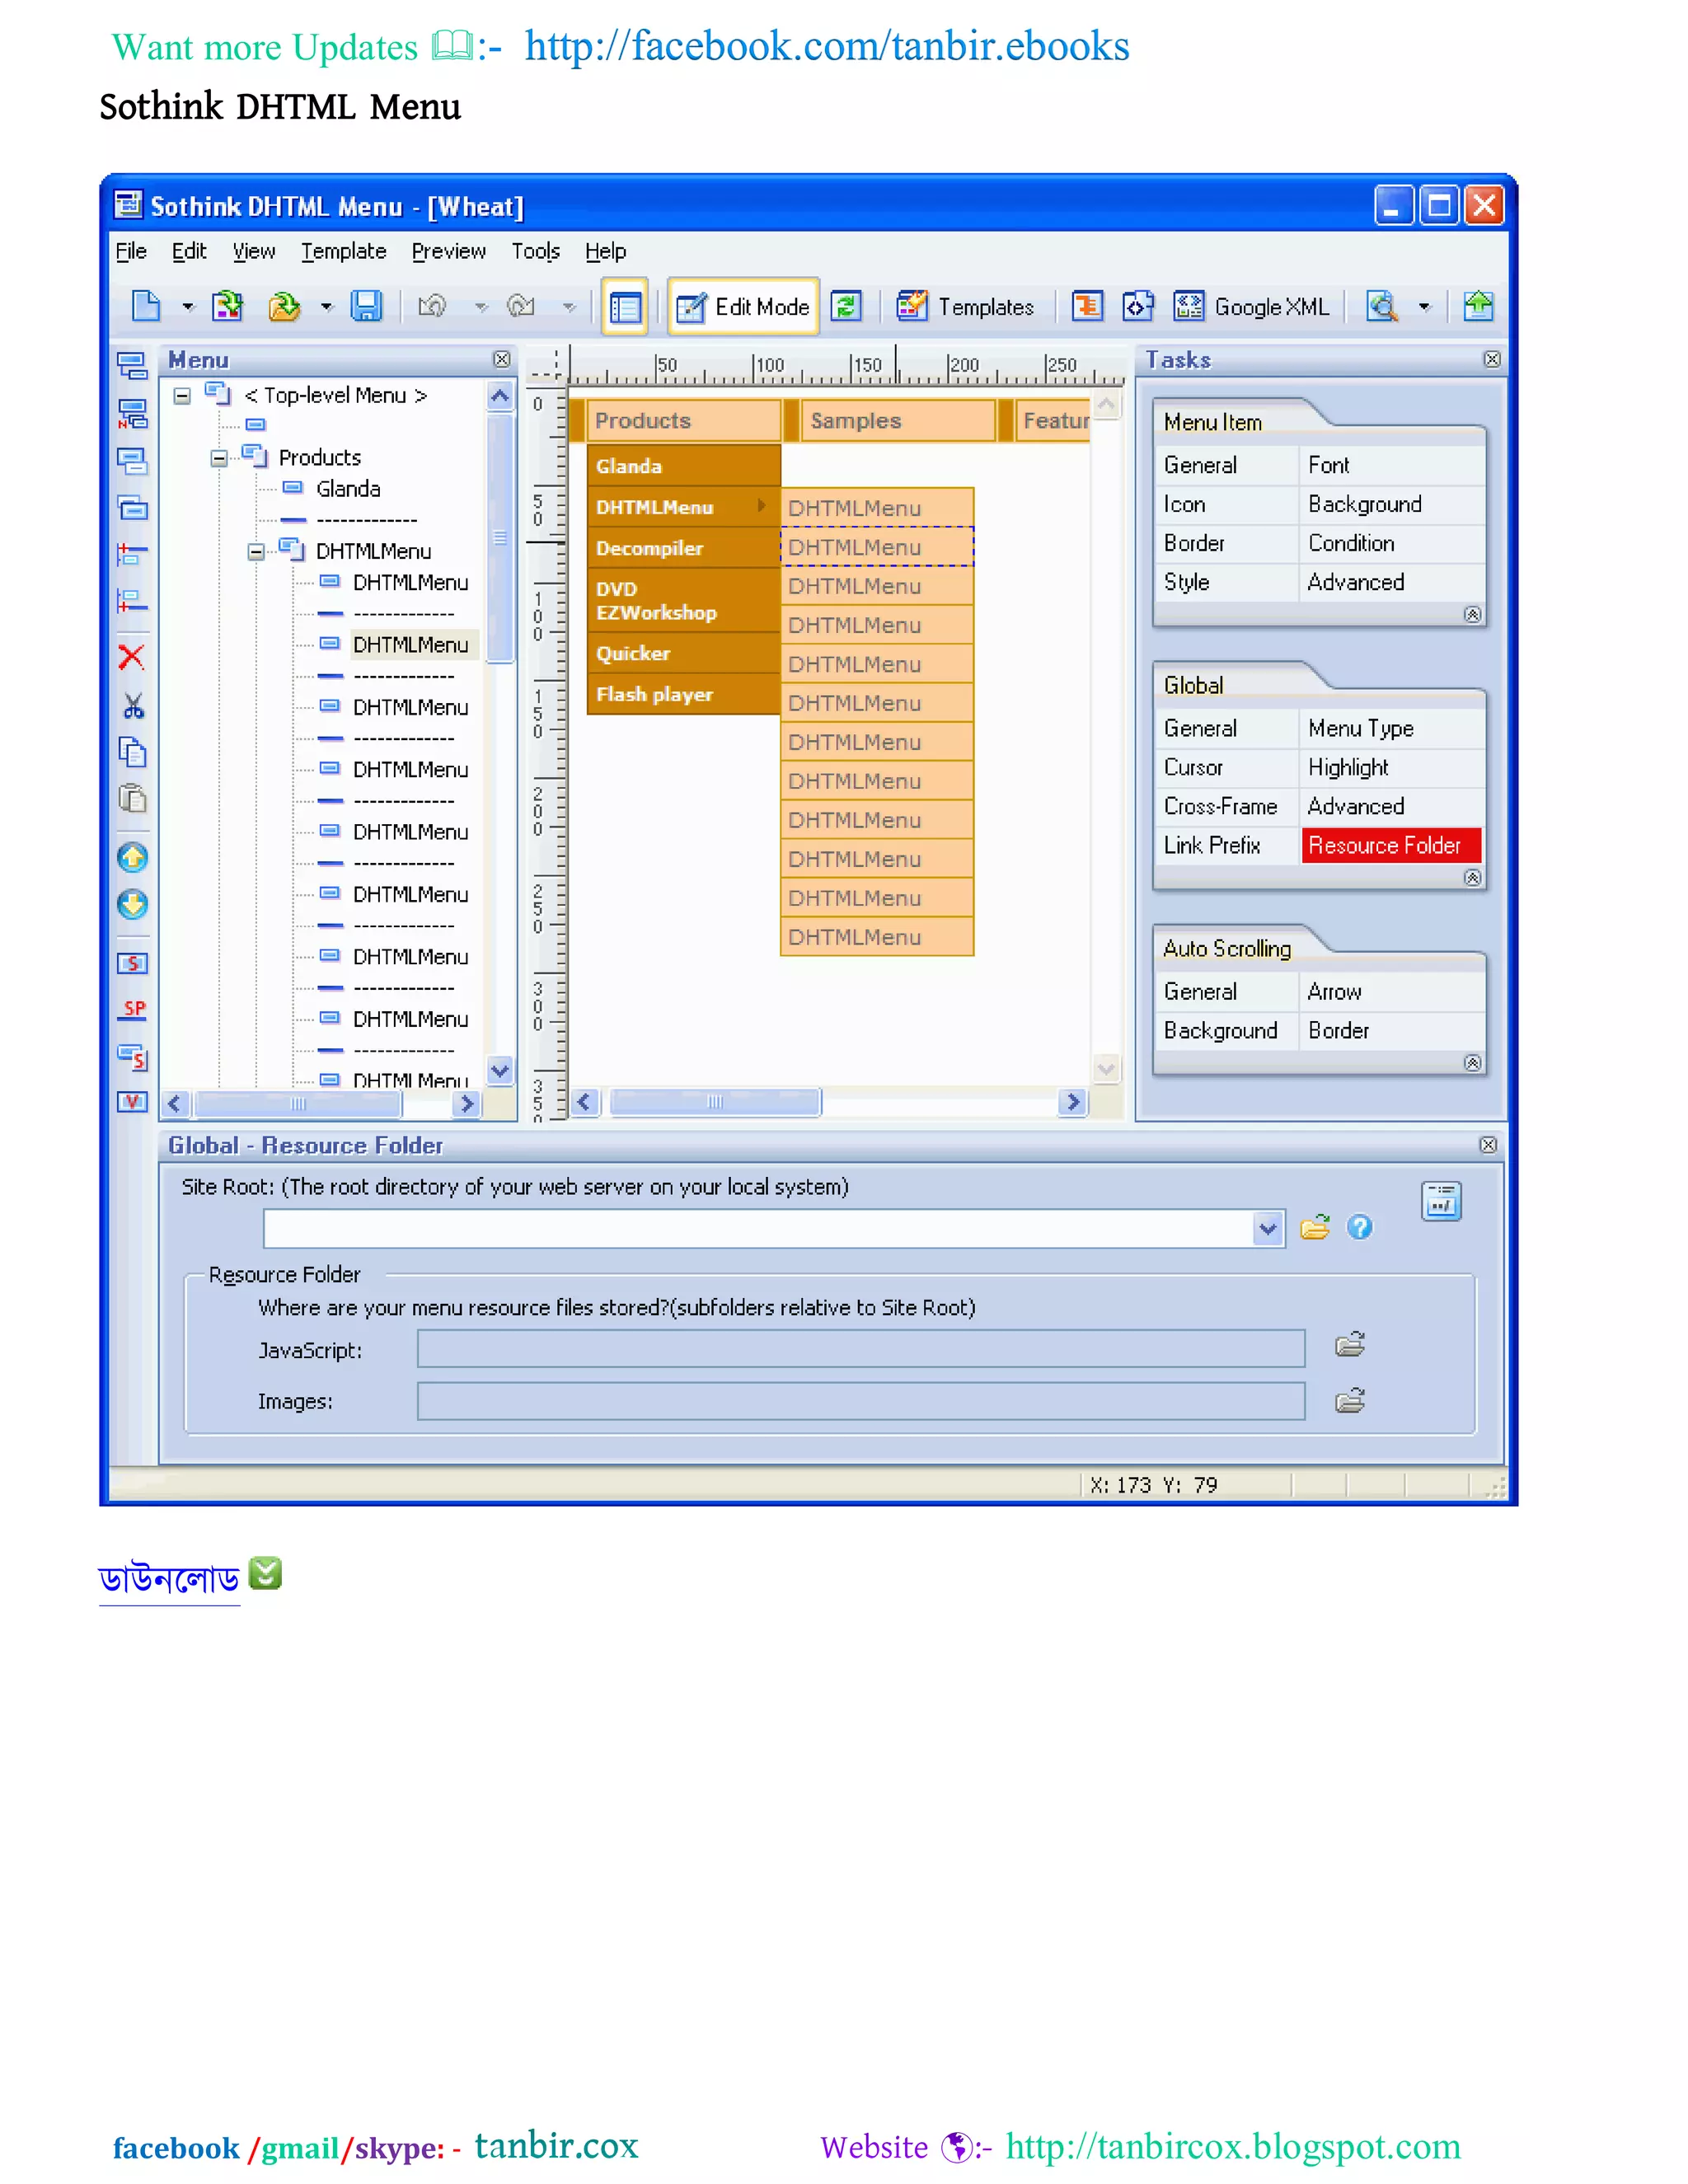Screen dimensions: 1688x2184
Task: Click the topmost Add menu item sidebar icon
Action: coord(132,366)
